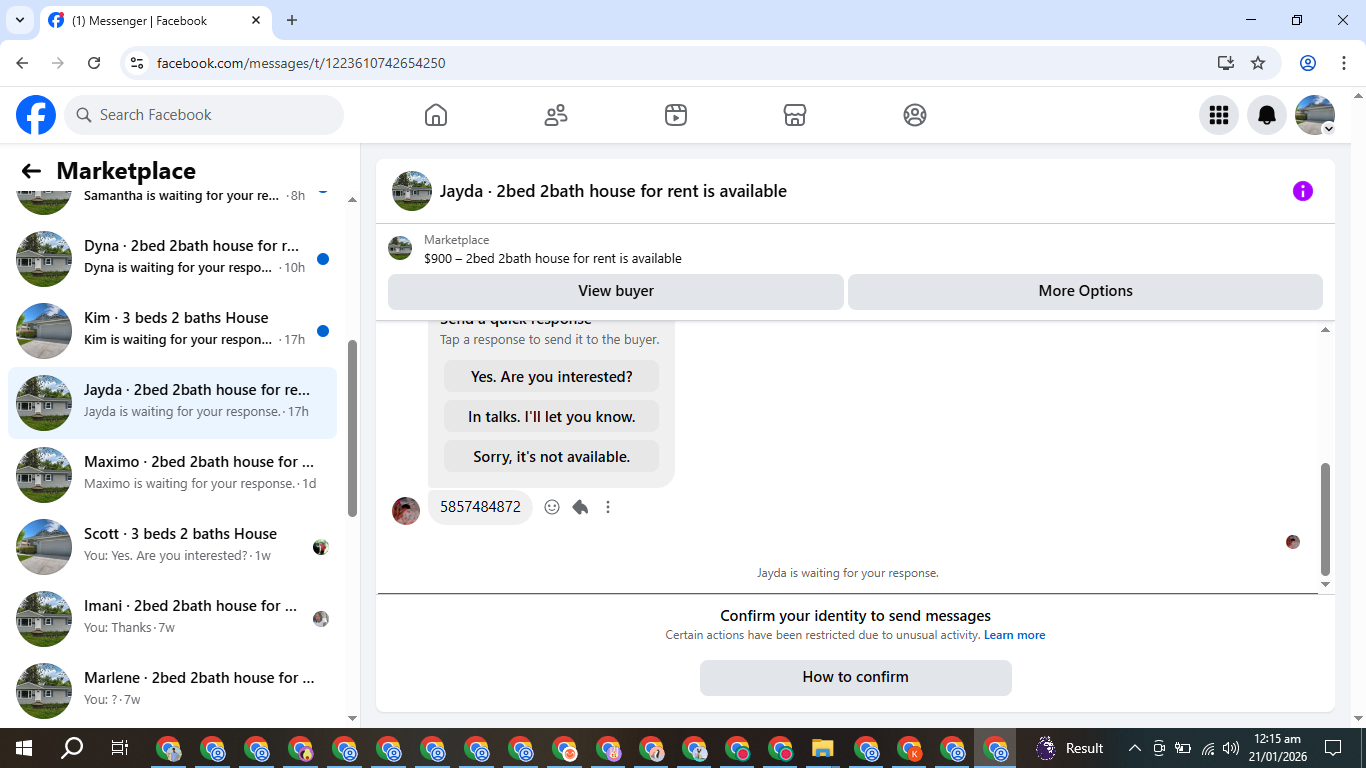
Task: Reload the Messenger page
Action: point(94,63)
